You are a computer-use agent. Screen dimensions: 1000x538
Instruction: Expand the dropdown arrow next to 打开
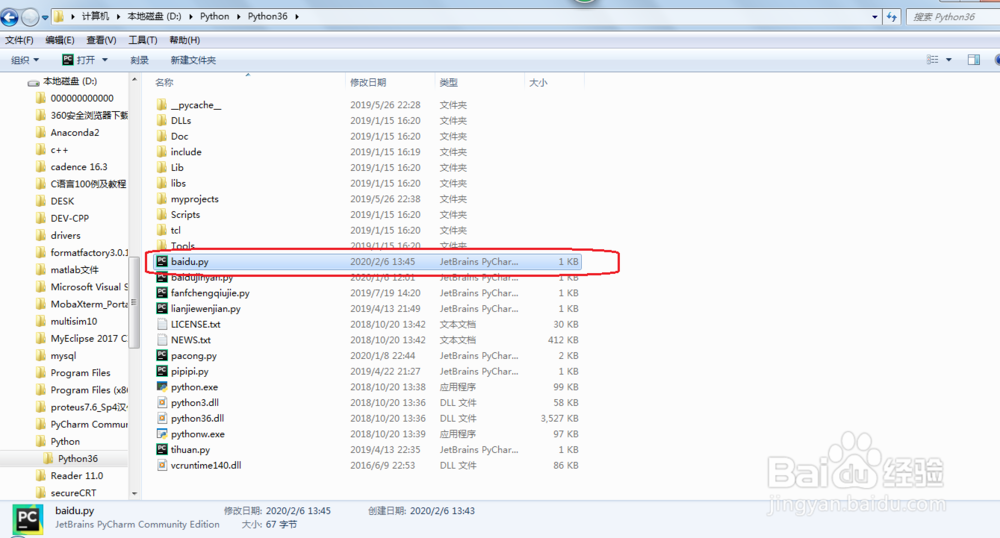point(105,60)
